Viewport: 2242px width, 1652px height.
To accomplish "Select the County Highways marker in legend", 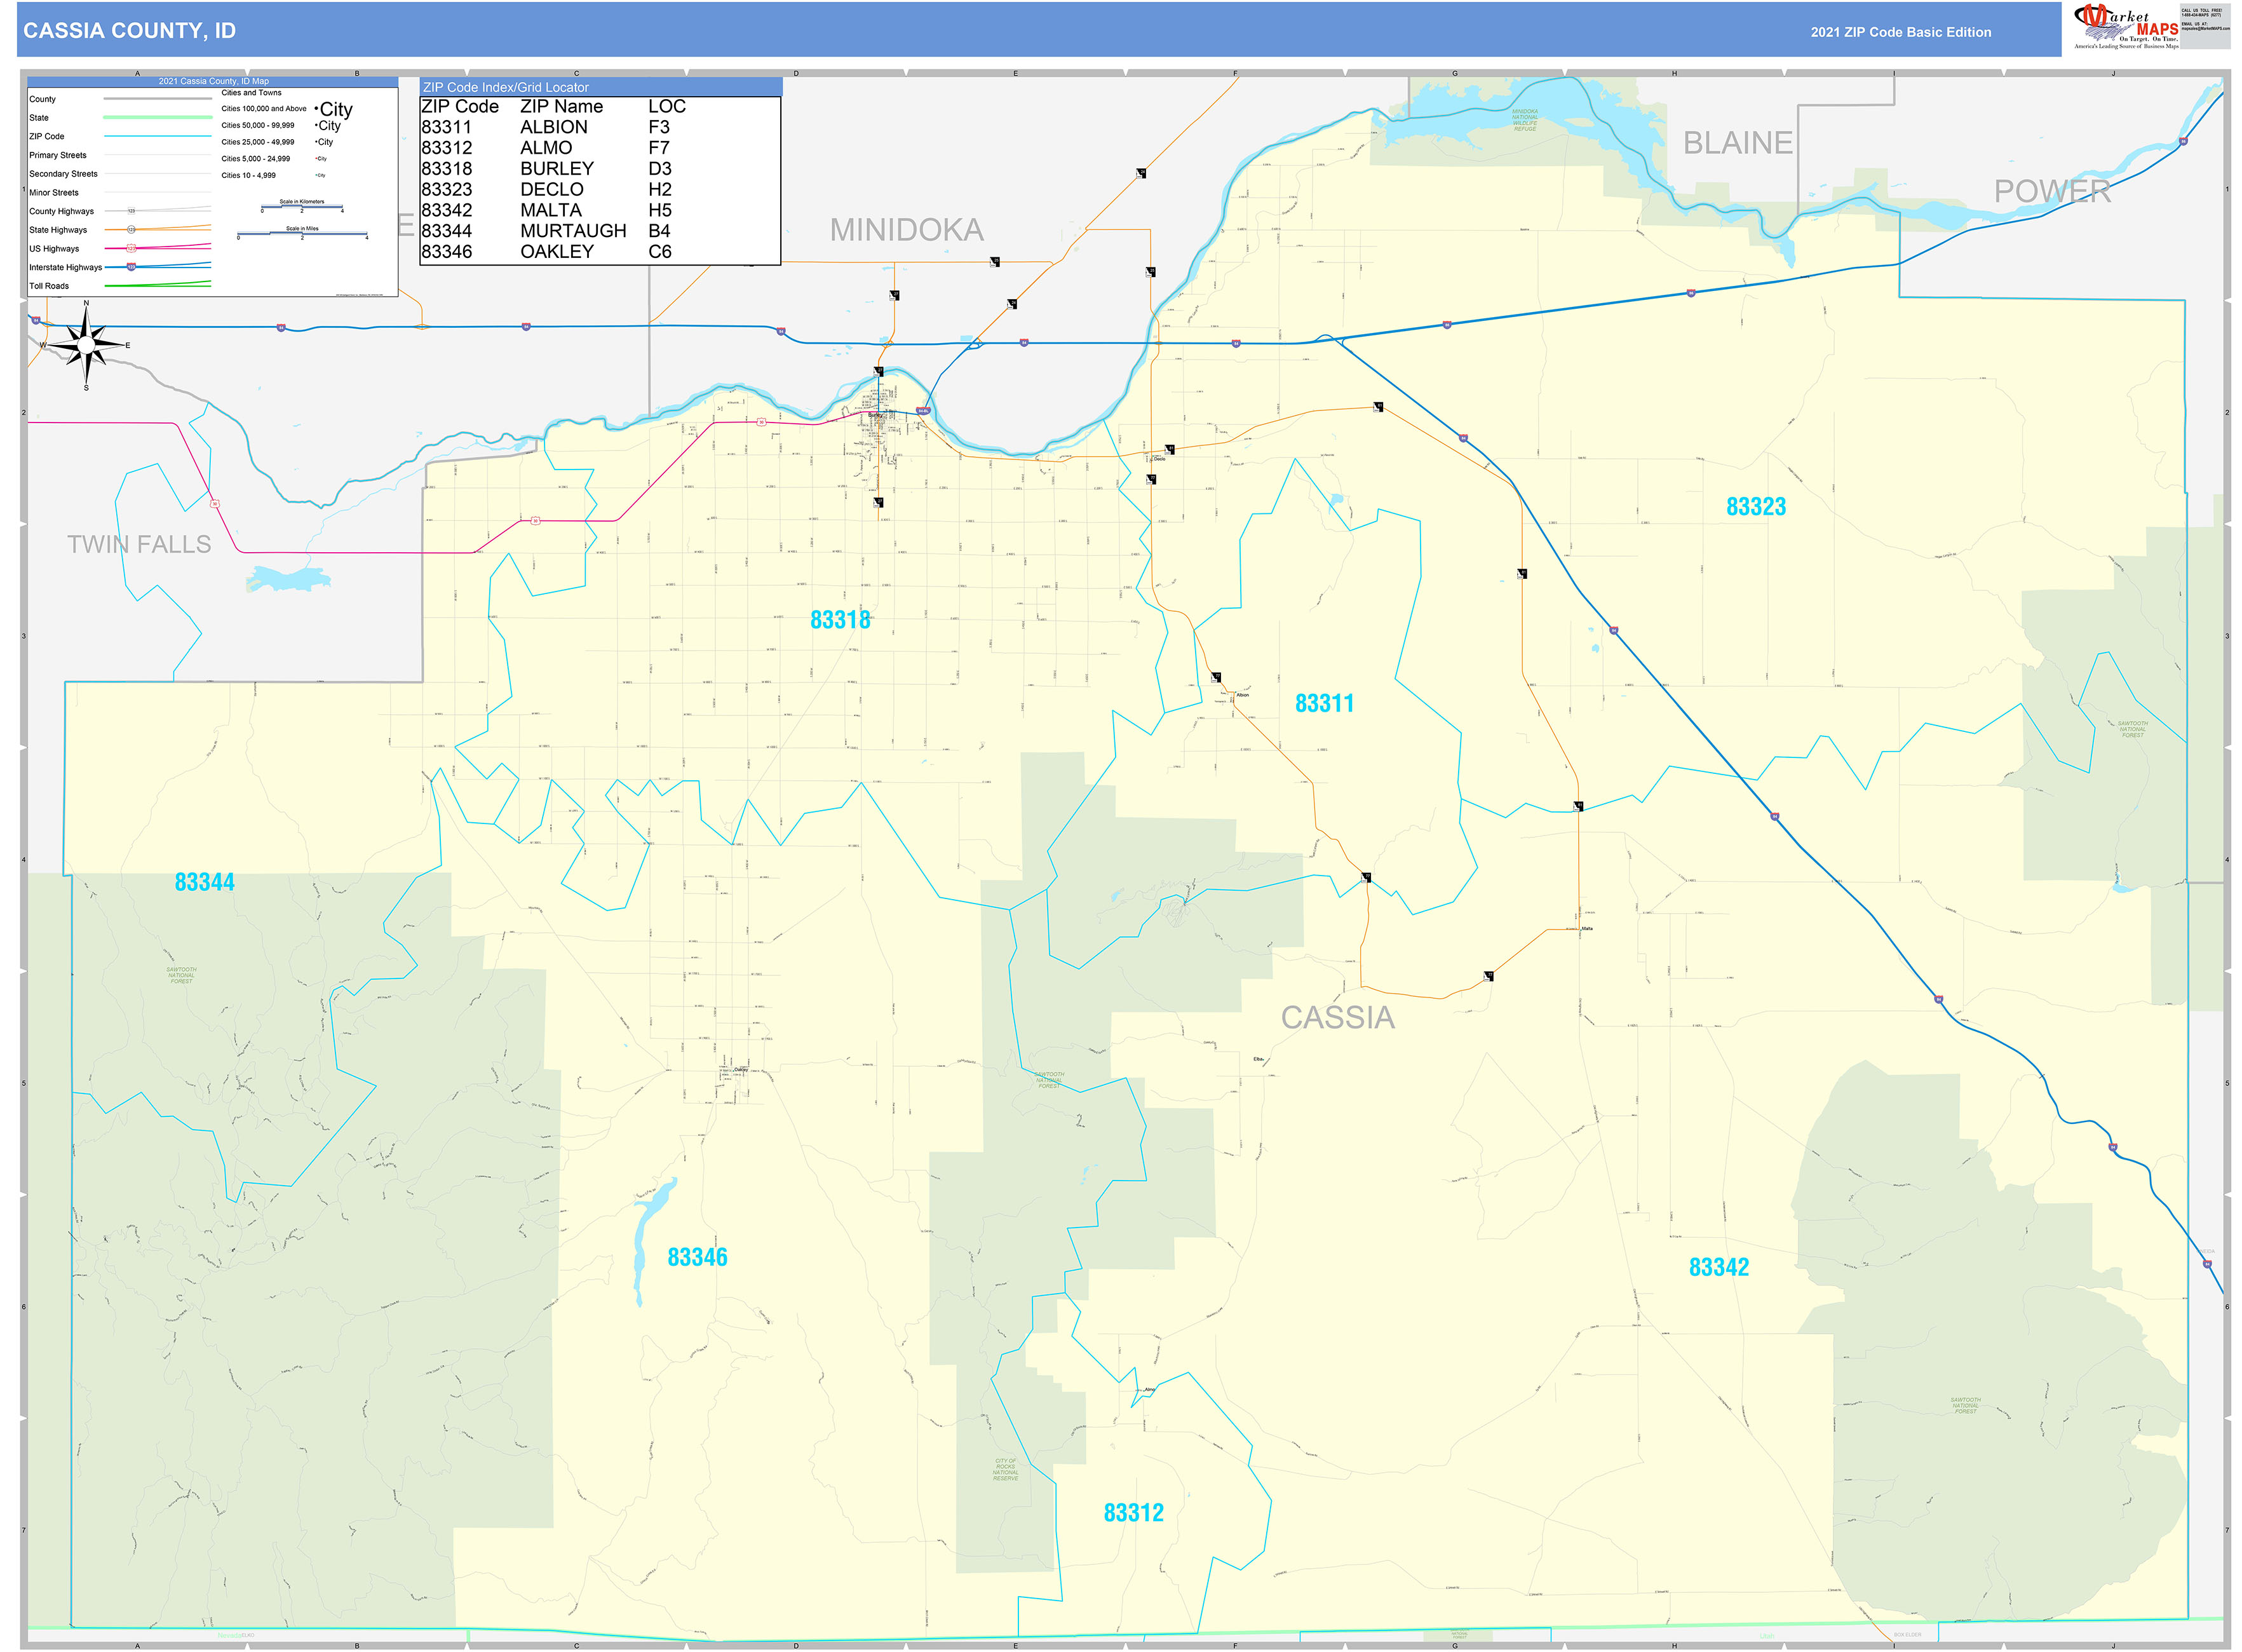I will (x=131, y=211).
